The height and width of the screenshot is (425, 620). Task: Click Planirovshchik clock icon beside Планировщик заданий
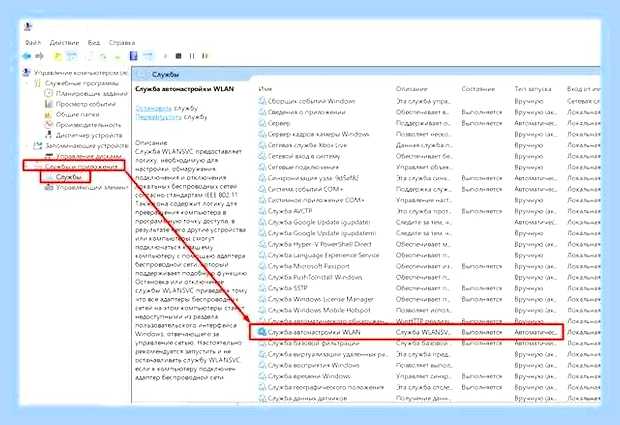[x=48, y=94]
